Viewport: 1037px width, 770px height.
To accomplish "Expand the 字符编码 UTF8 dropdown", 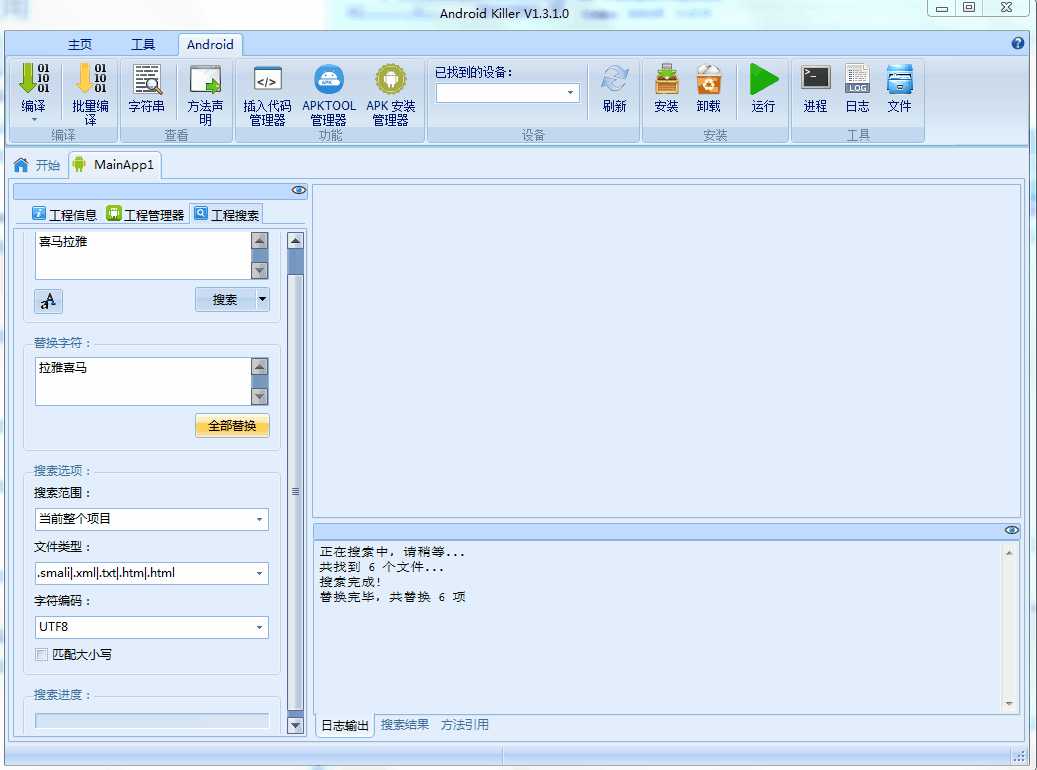I will click(x=259, y=627).
